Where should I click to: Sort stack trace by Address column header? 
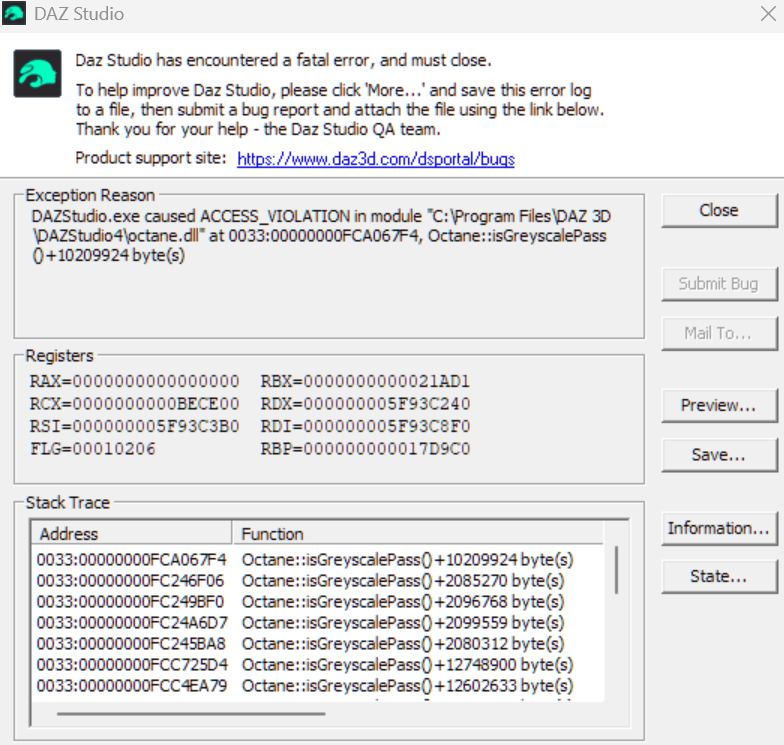132,534
